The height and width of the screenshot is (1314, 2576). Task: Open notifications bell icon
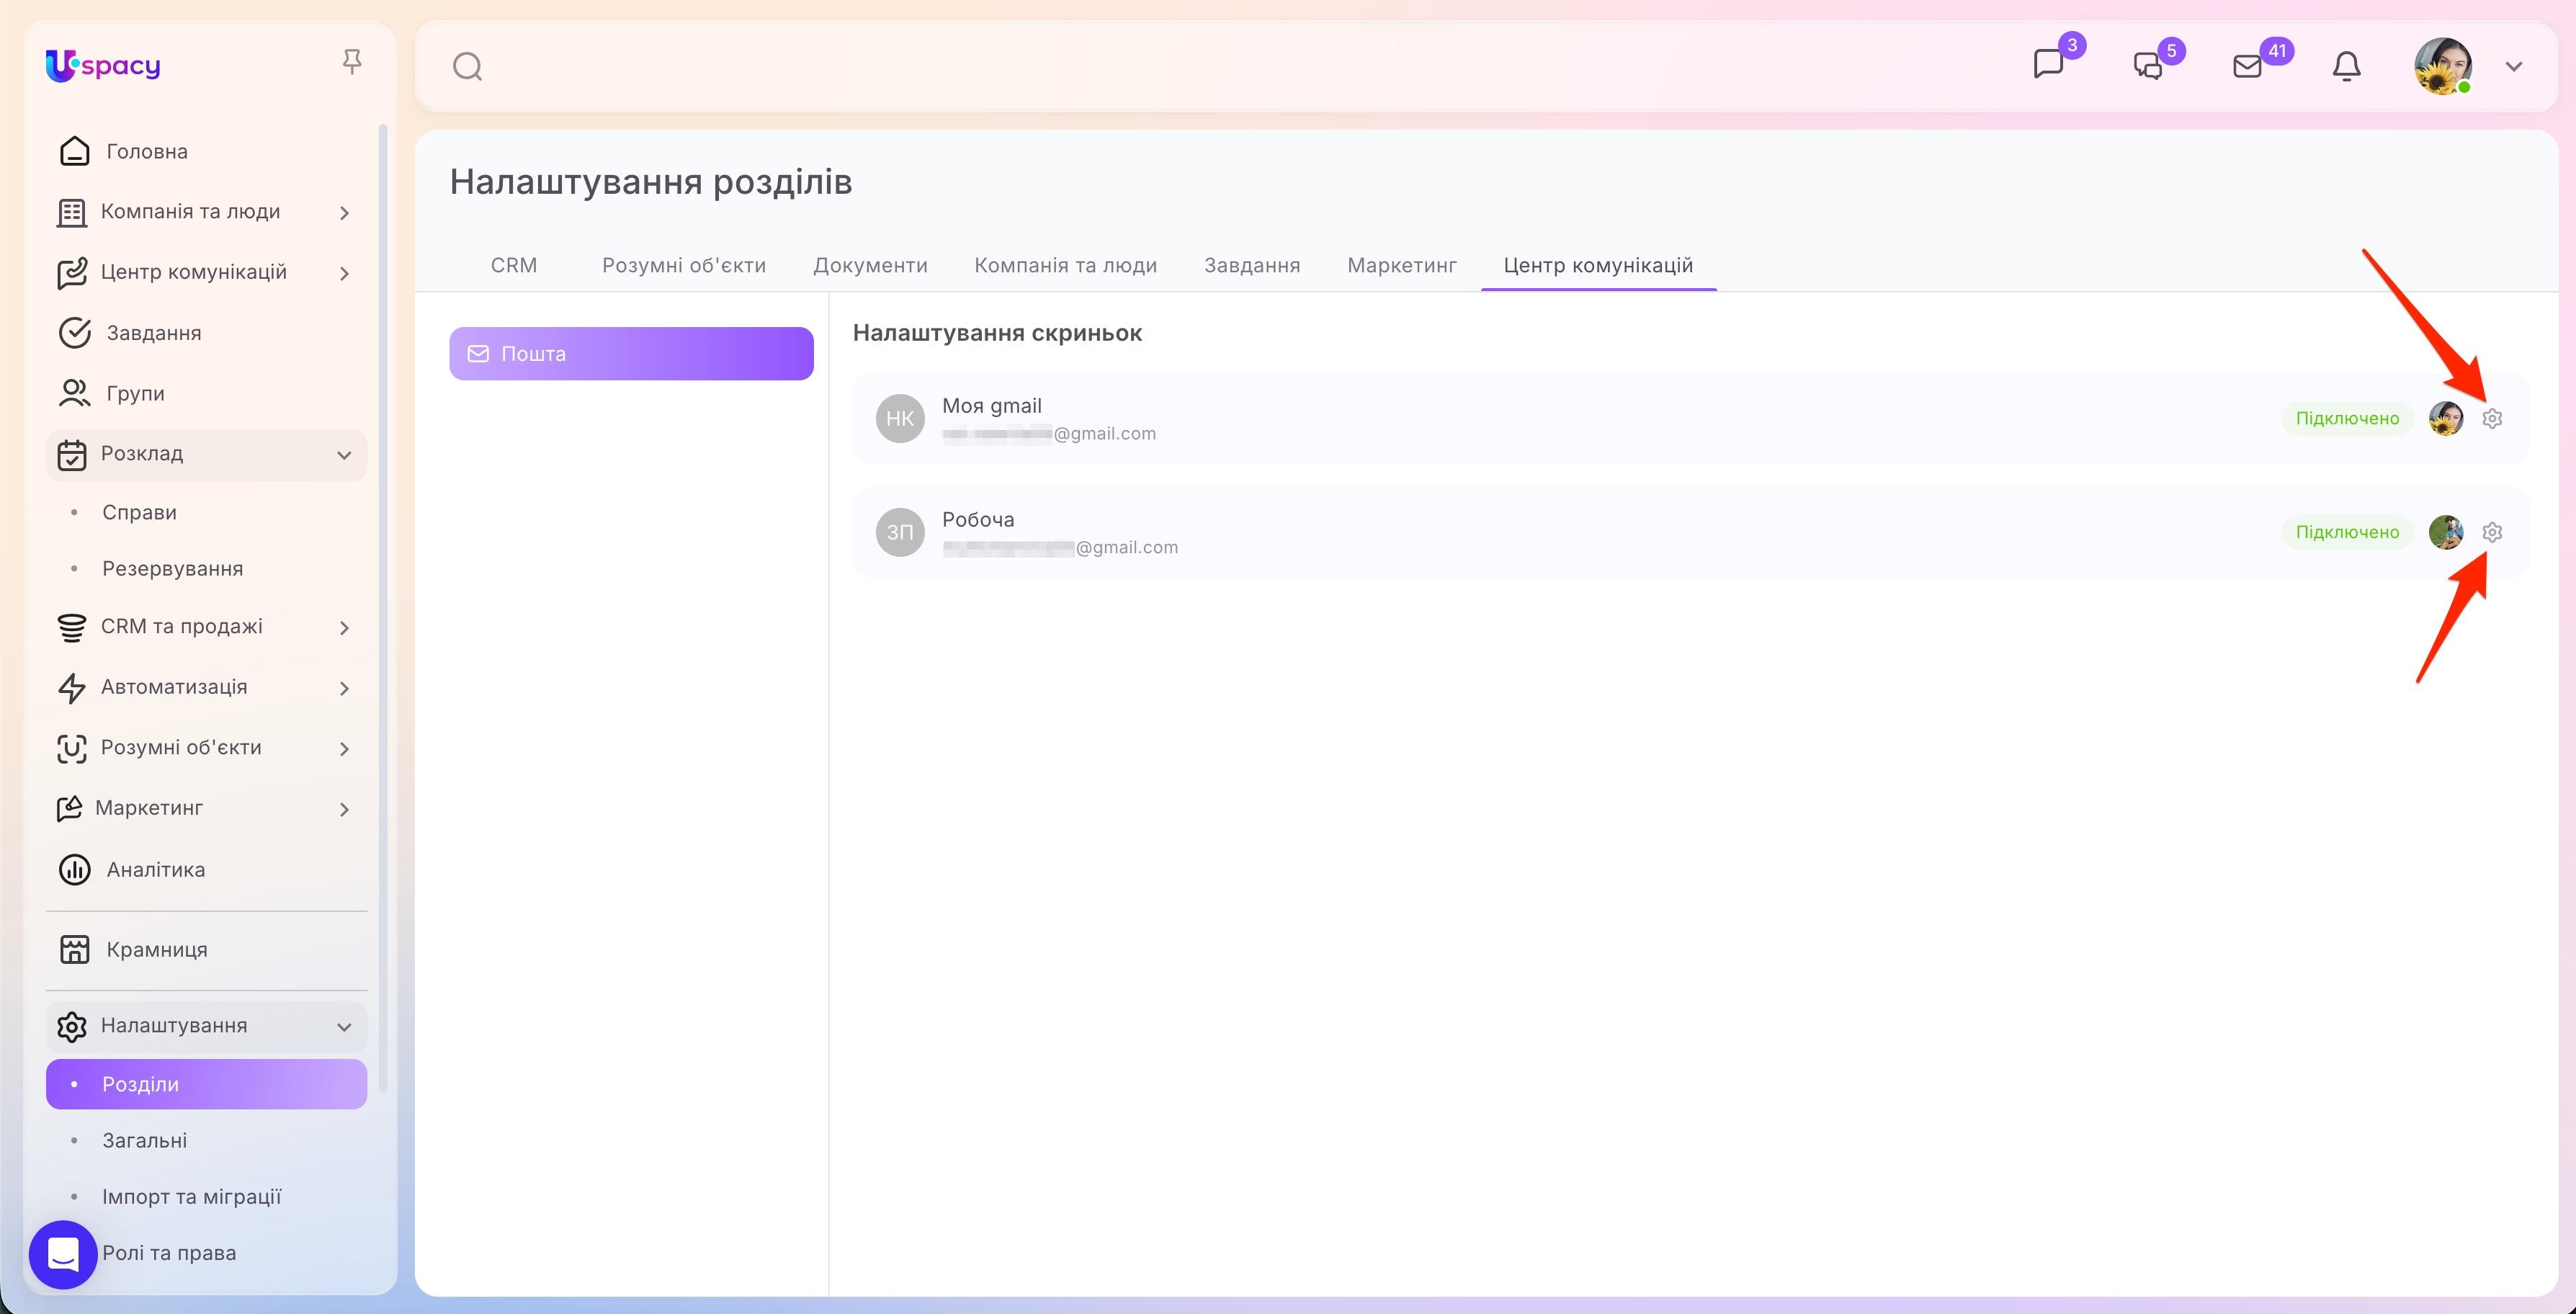(x=2346, y=66)
